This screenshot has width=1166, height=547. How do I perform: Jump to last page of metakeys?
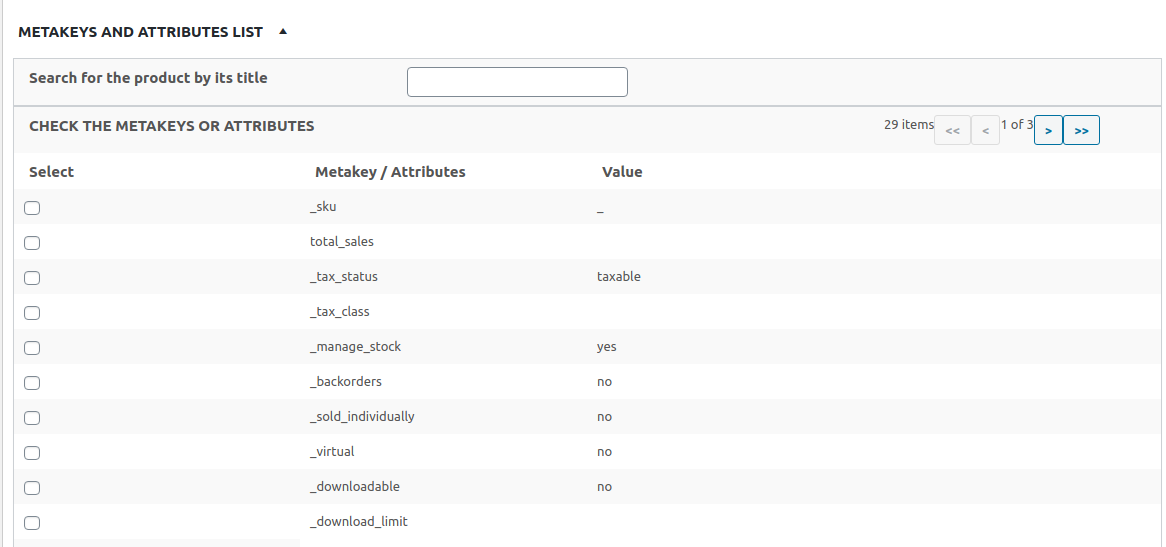1081,131
